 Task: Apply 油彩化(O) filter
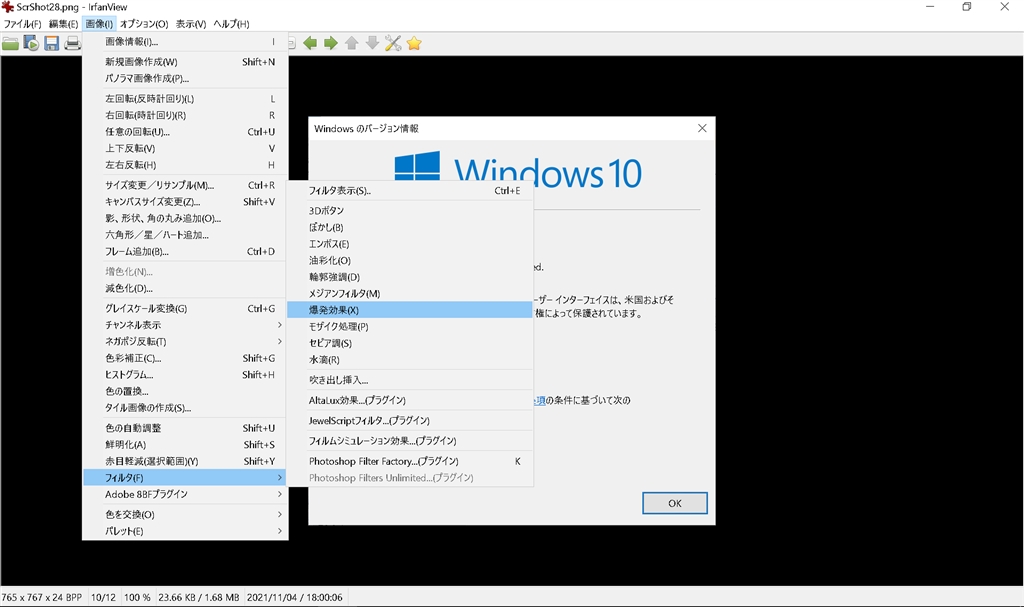tap(410, 261)
